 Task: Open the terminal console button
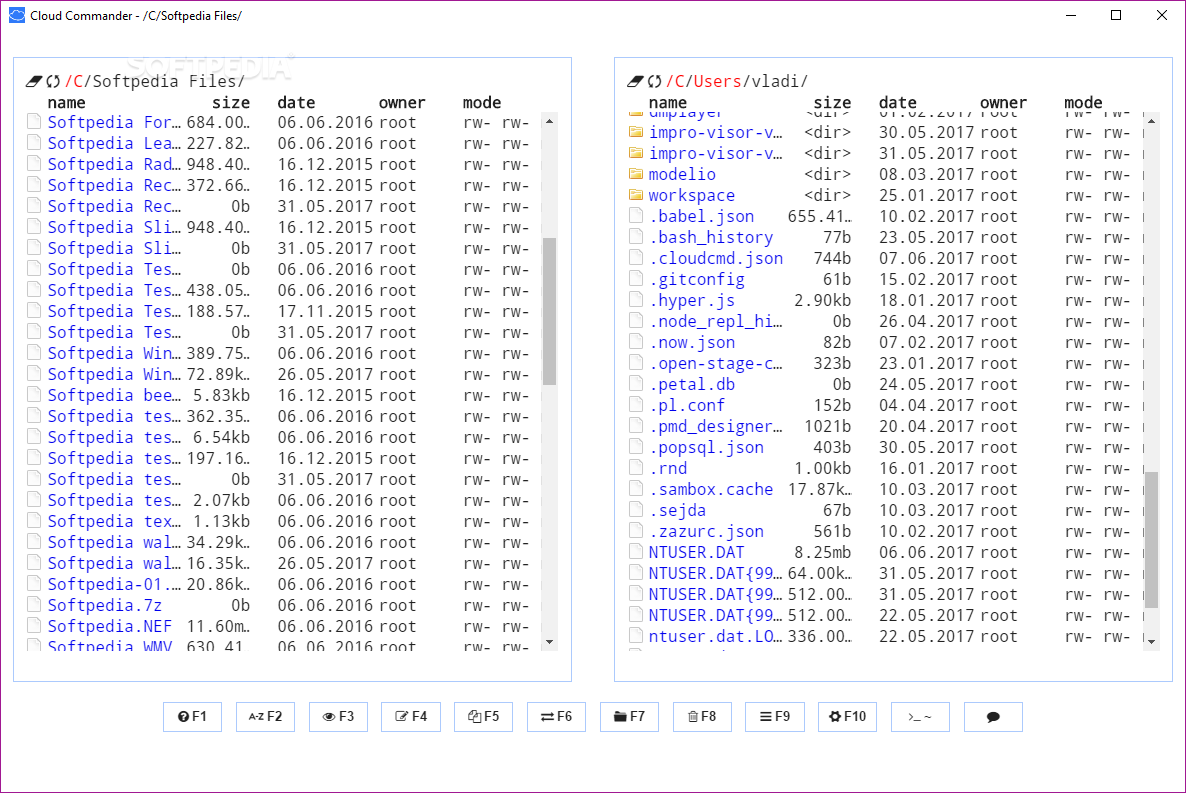(x=920, y=717)
